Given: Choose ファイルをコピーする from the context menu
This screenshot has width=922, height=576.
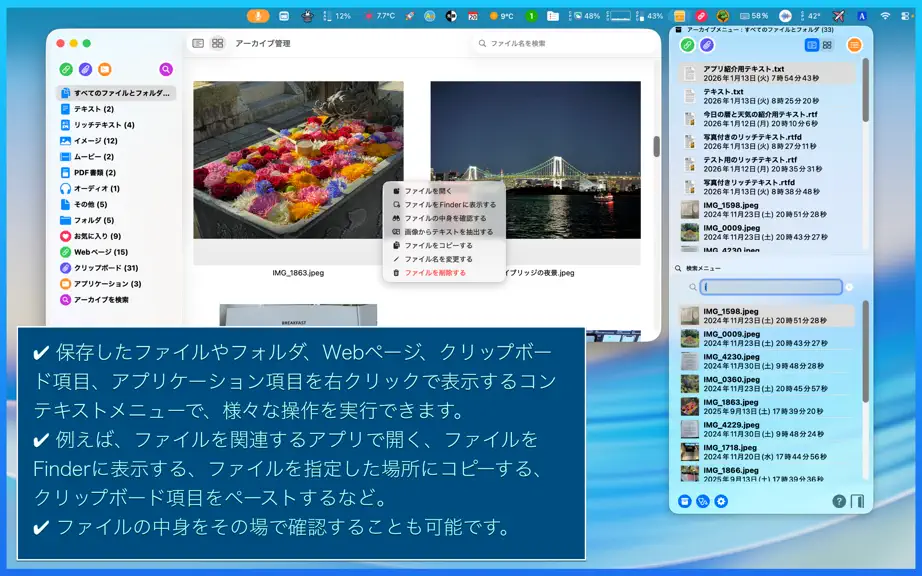Looking at the screenshot, I should [x=444, y=245].
